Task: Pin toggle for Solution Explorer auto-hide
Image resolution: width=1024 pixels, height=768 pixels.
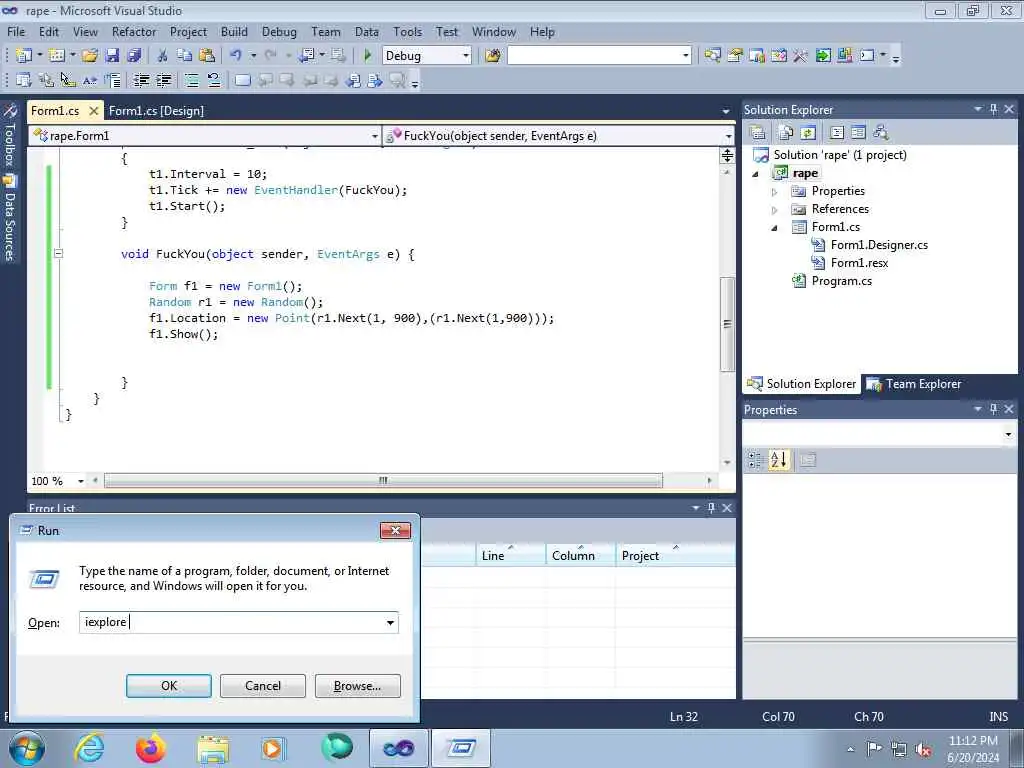Action: (x=993, y=110)
